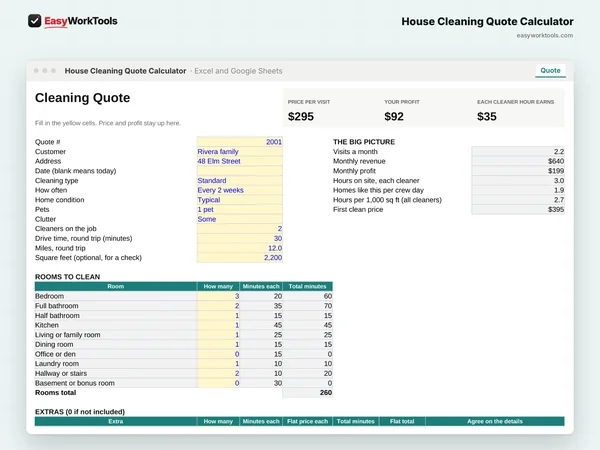Select Hours per 1,000 sq ft value 2.7
Image resolution: width=600 pixels, height=450 pixels.
518,200
